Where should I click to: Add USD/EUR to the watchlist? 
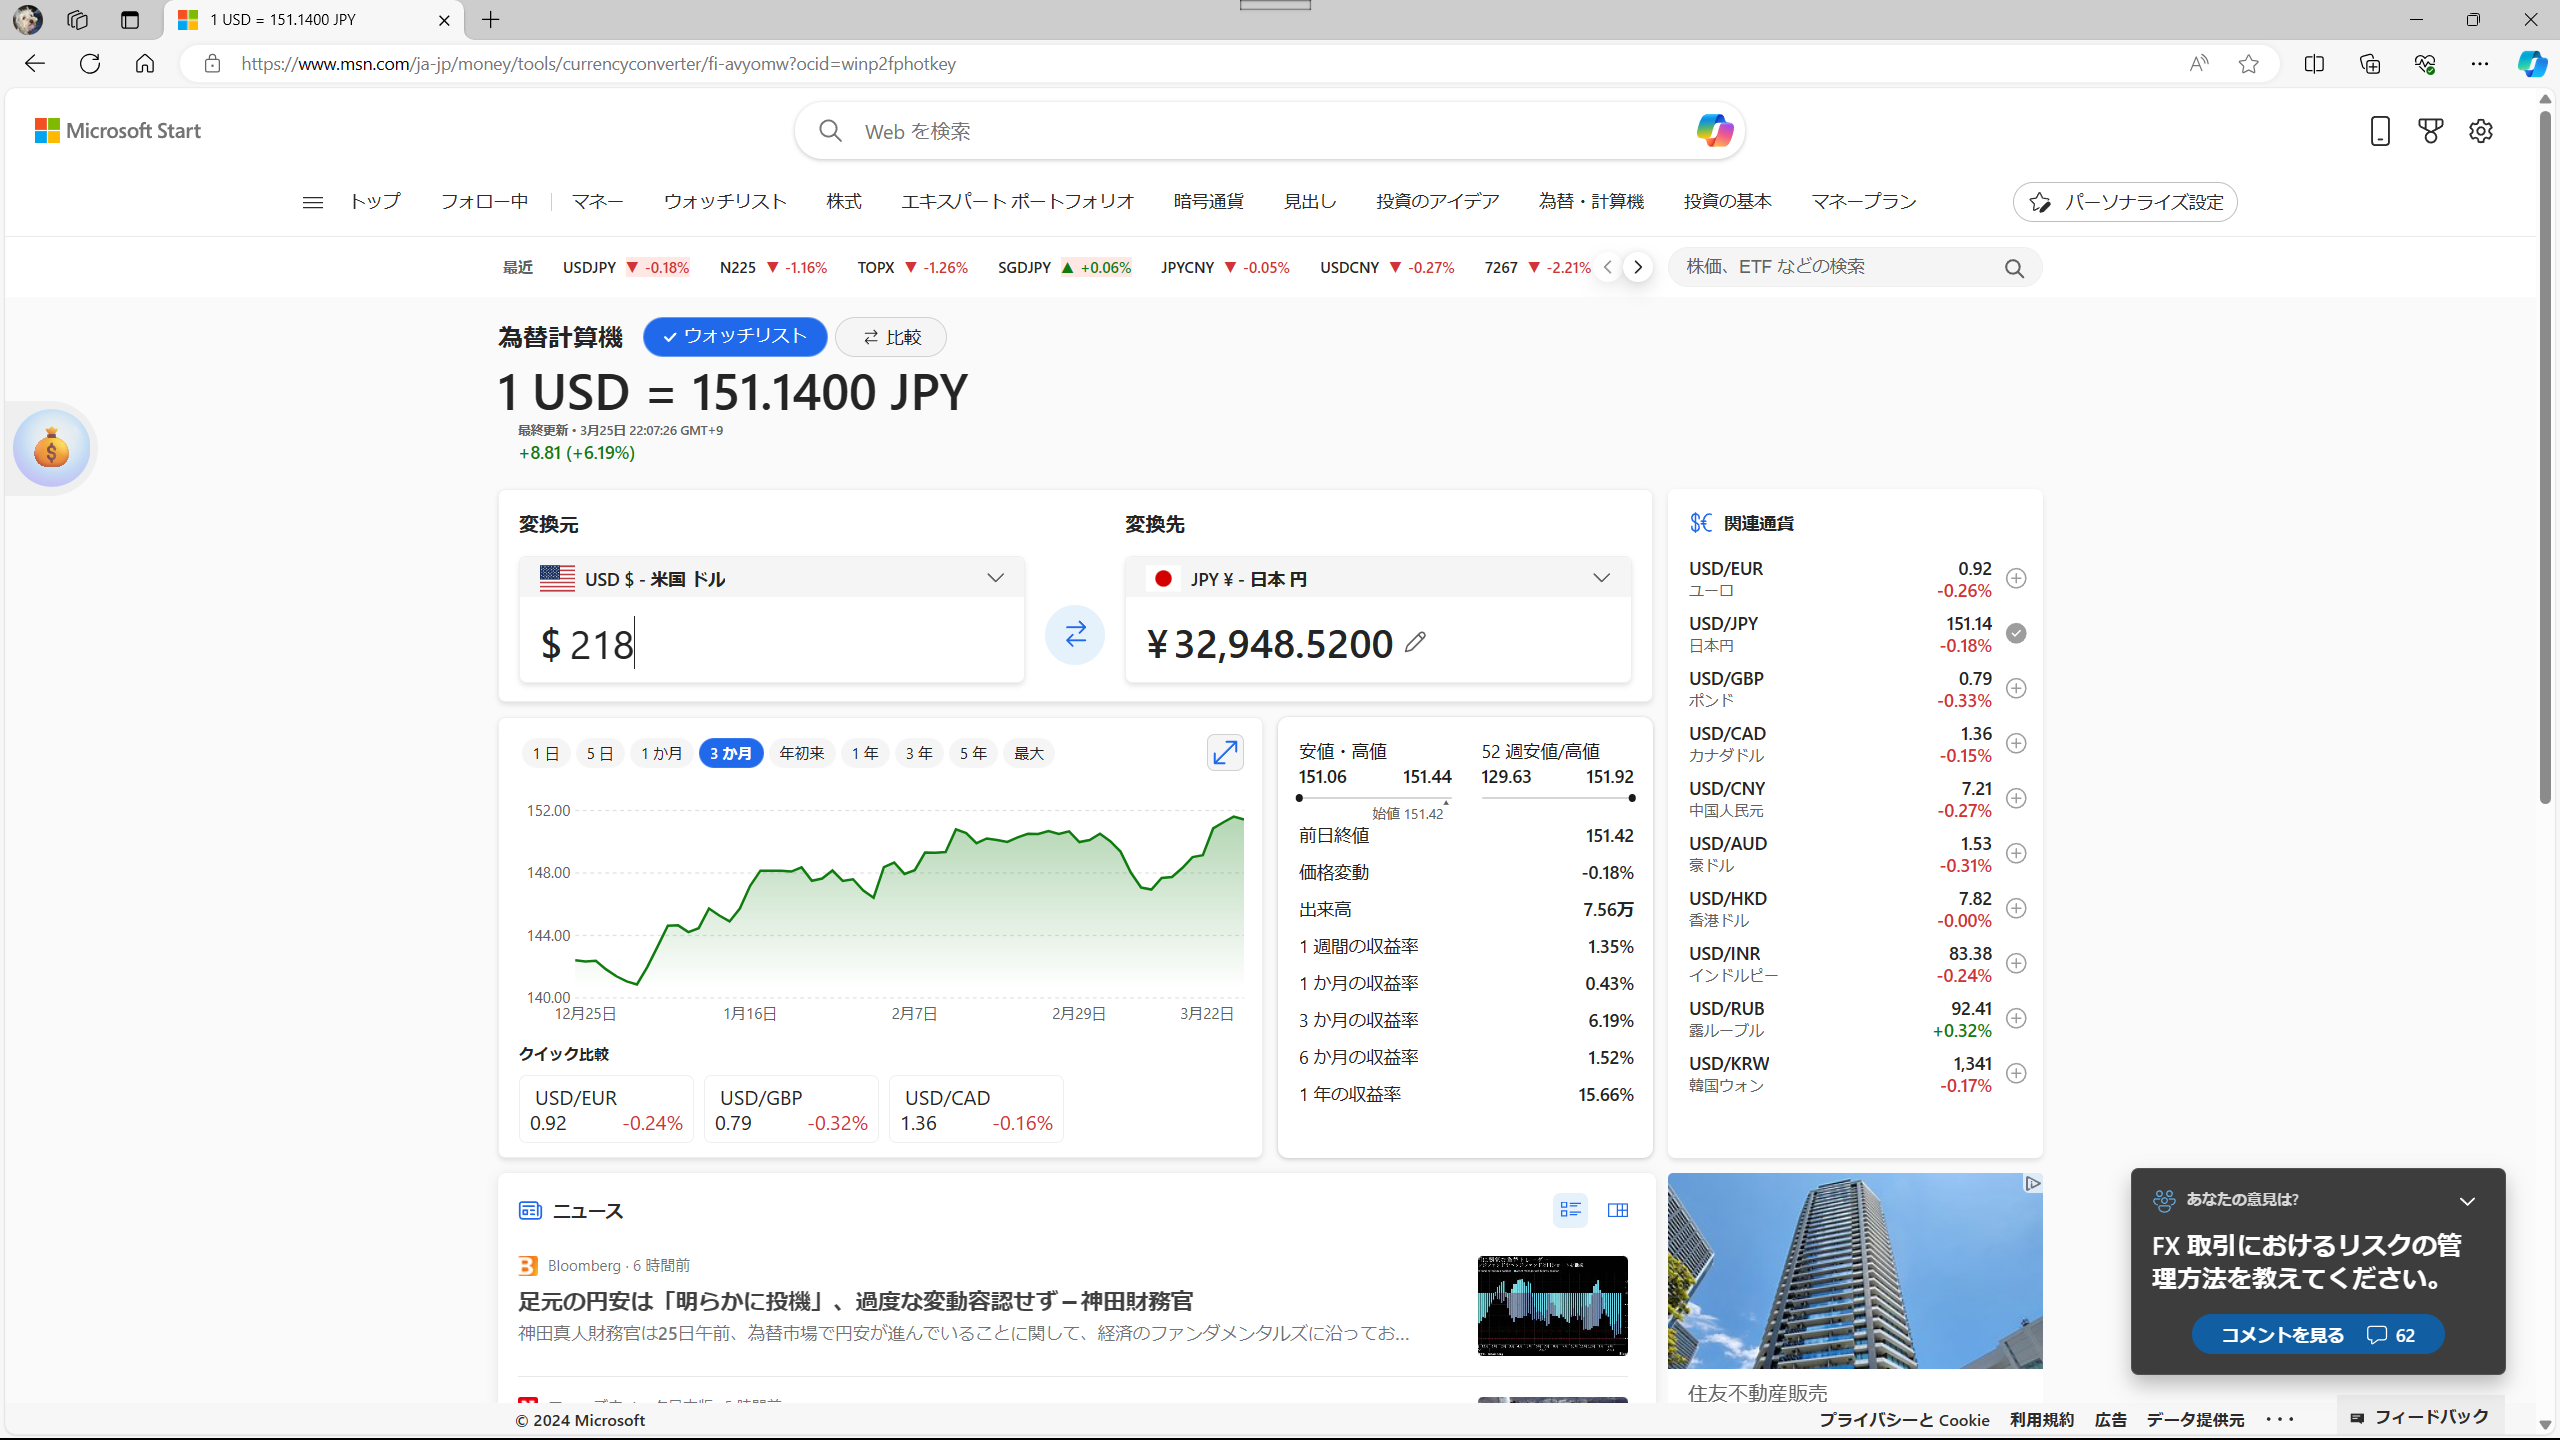point(2017,578)
